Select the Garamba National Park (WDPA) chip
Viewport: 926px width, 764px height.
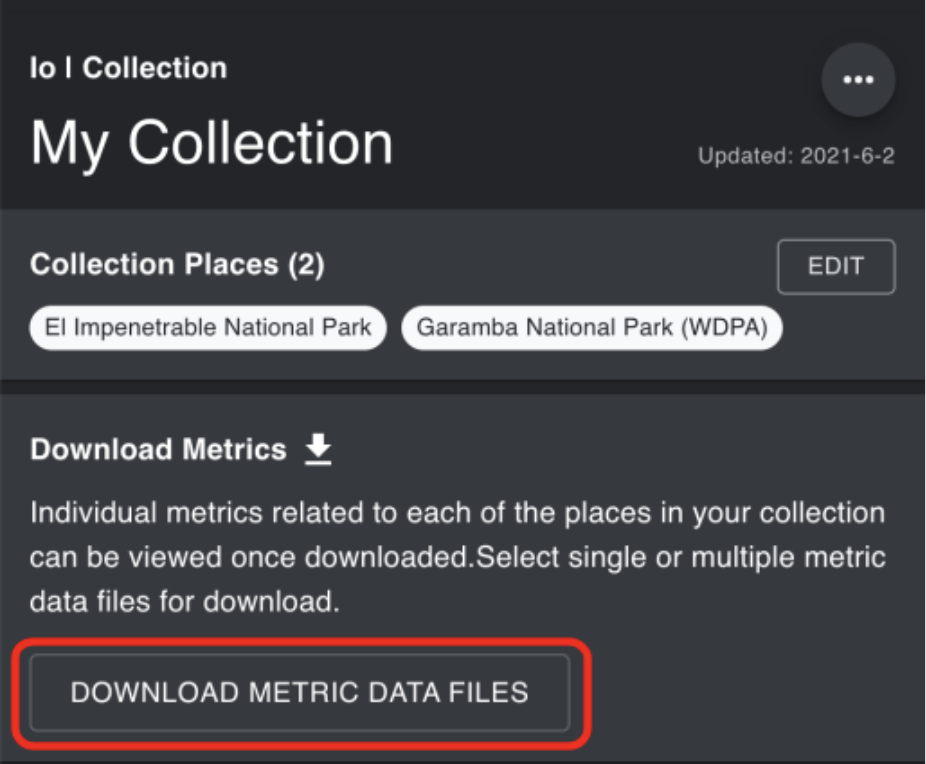coord(591,327)
